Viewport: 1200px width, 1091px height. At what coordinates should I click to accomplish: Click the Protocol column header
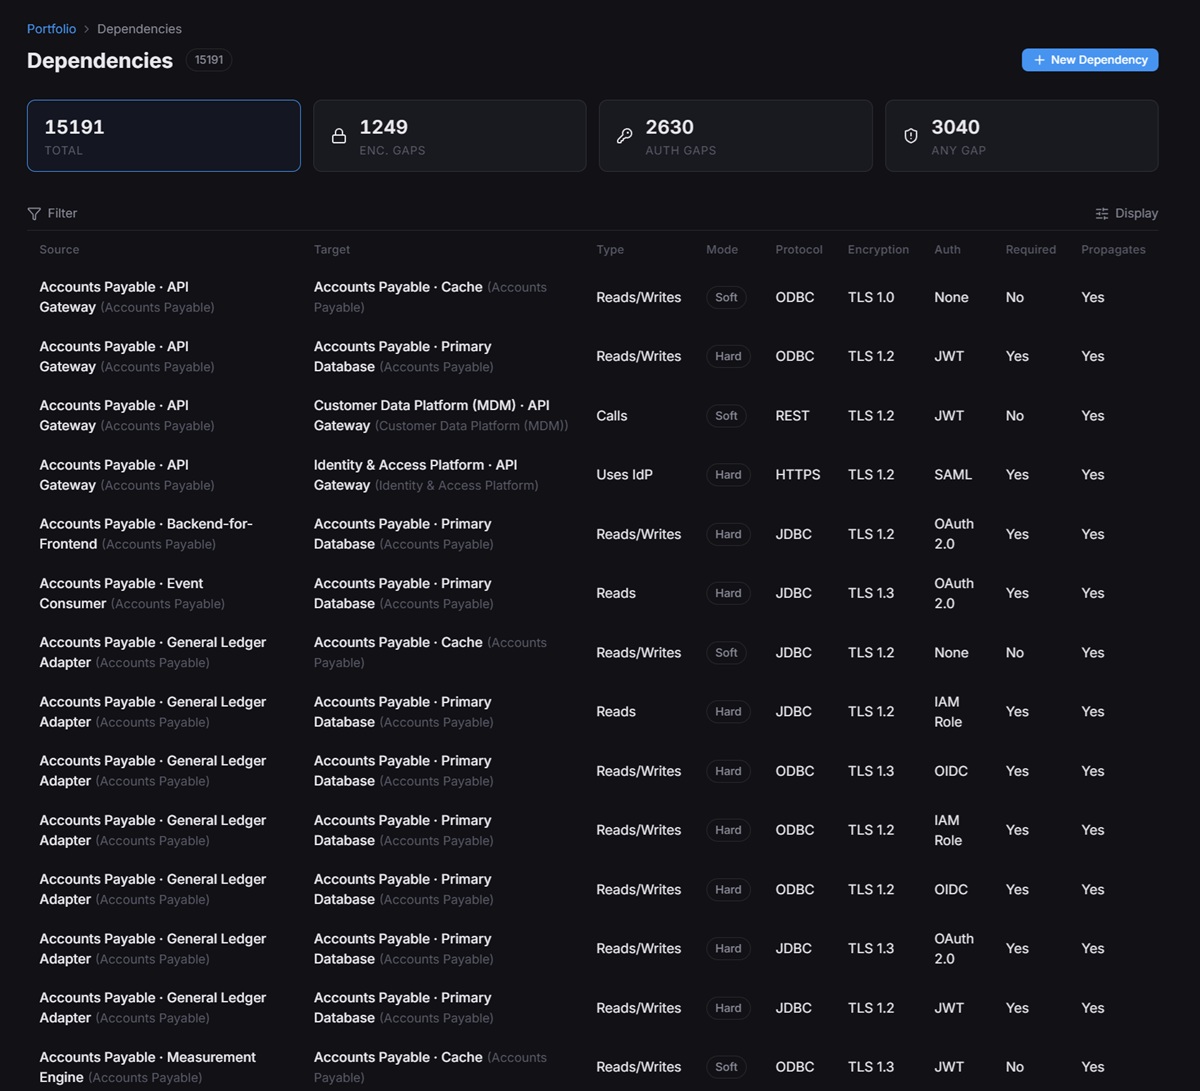tap(799, 250)
